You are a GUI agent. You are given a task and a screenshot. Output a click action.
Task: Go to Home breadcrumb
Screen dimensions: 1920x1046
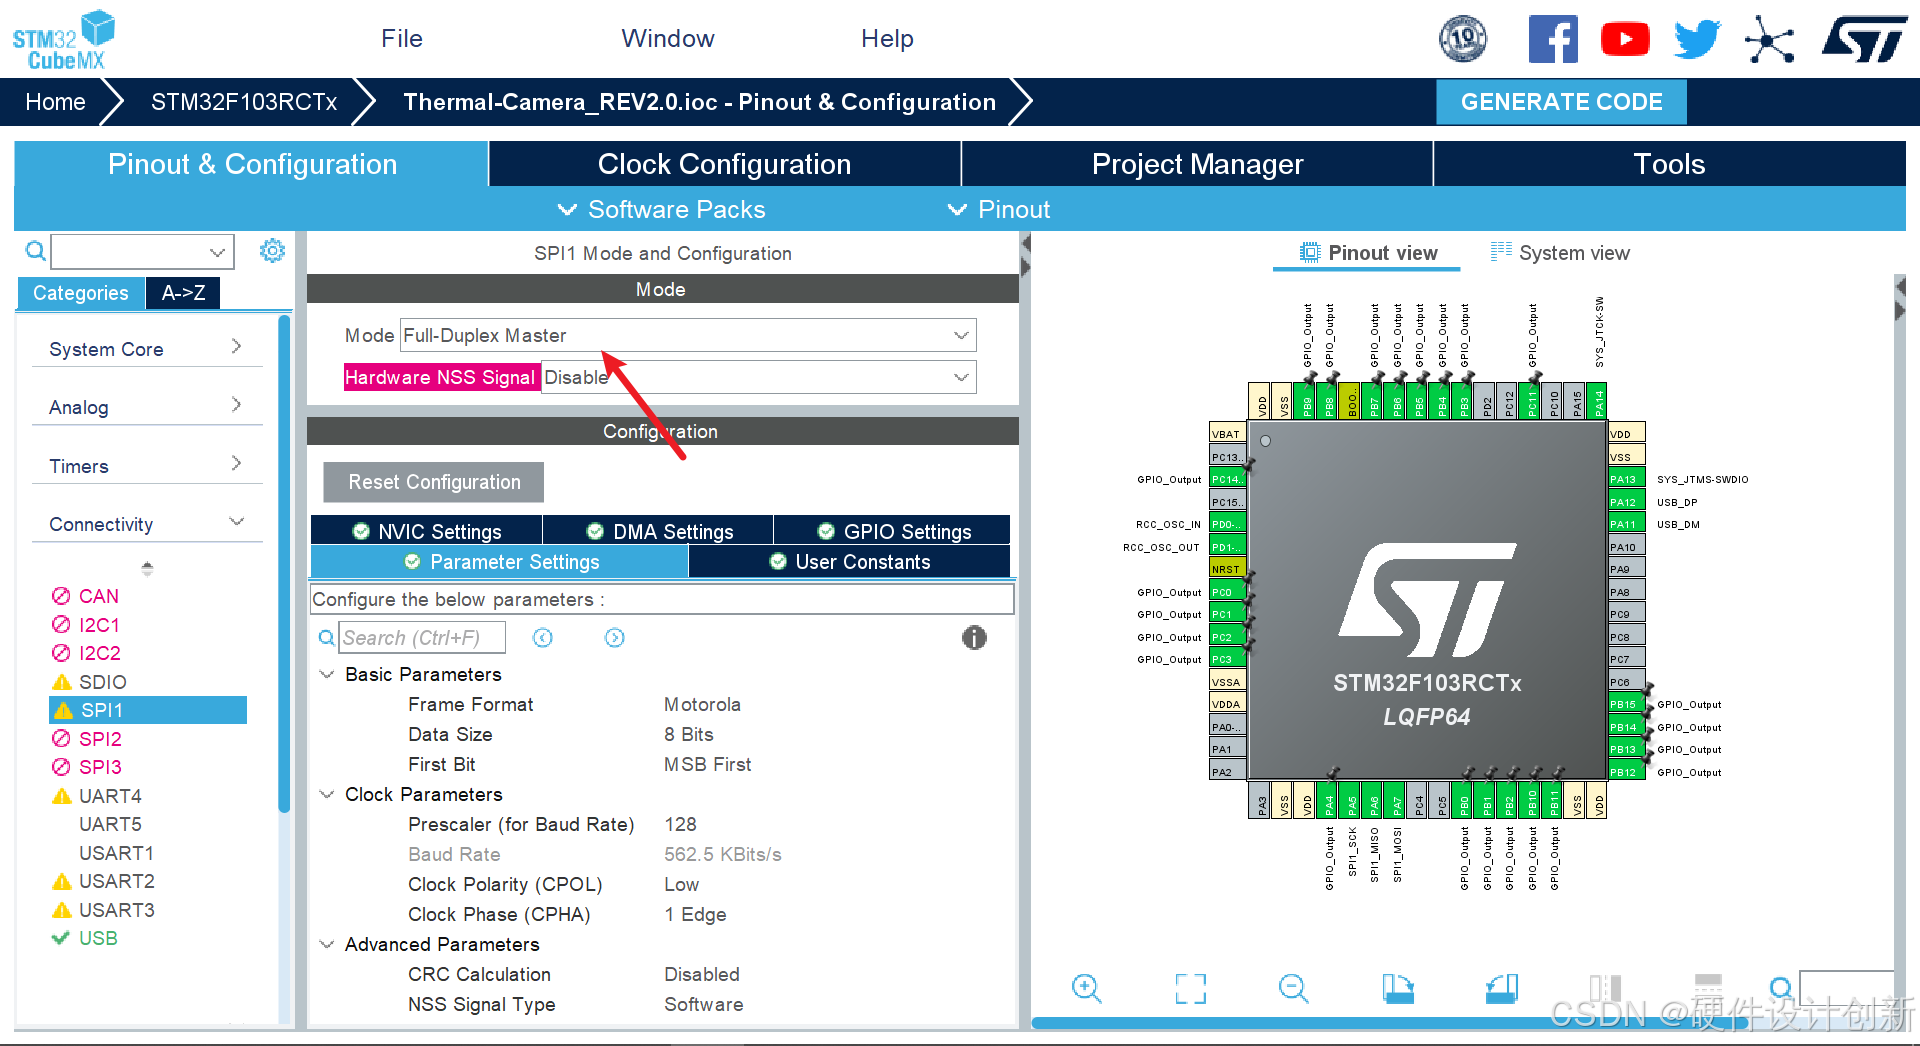[55, 102]
